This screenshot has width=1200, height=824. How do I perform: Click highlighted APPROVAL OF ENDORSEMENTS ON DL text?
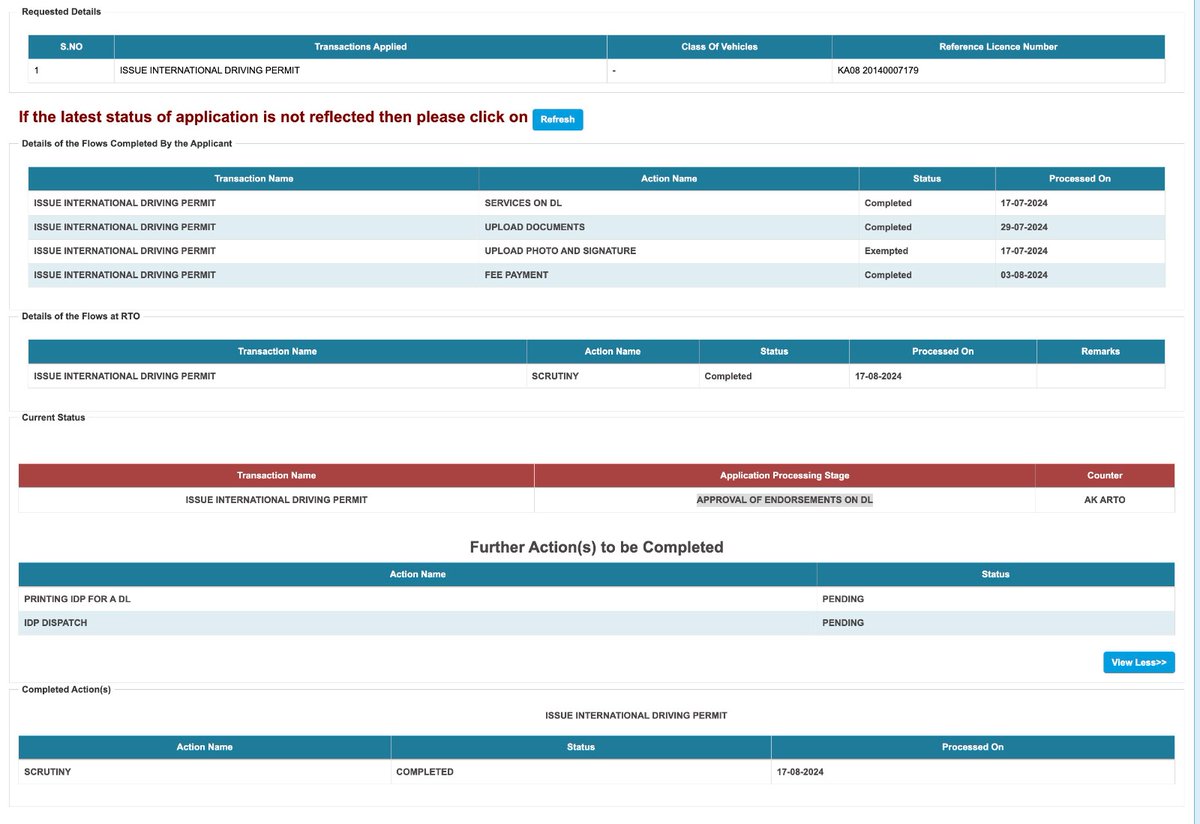pos(785,500)
